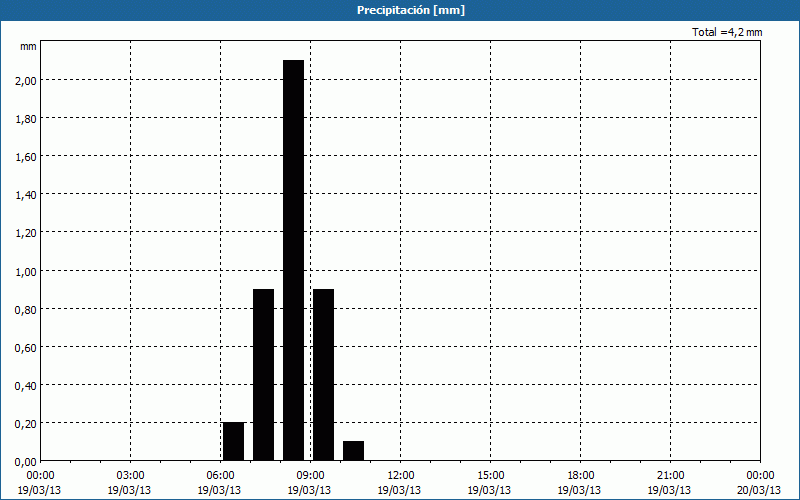The height and width of the screenshot is (500, 800).
Task: Click the 0,60 y-axis label
Action: coord(26,347)
